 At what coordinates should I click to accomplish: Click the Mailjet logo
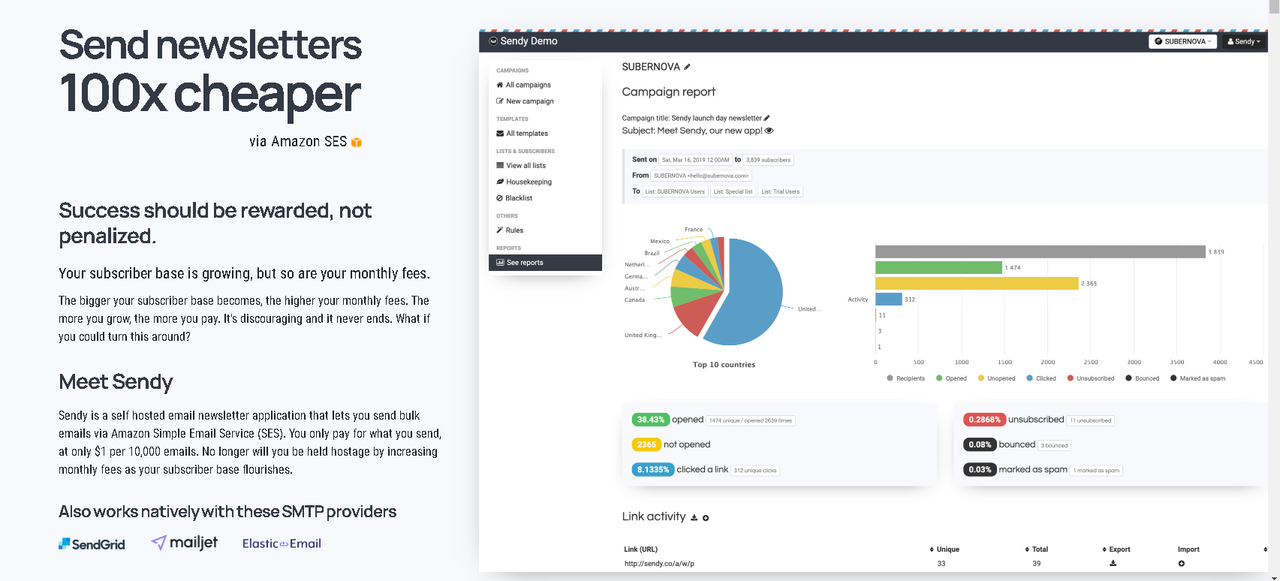186,543
